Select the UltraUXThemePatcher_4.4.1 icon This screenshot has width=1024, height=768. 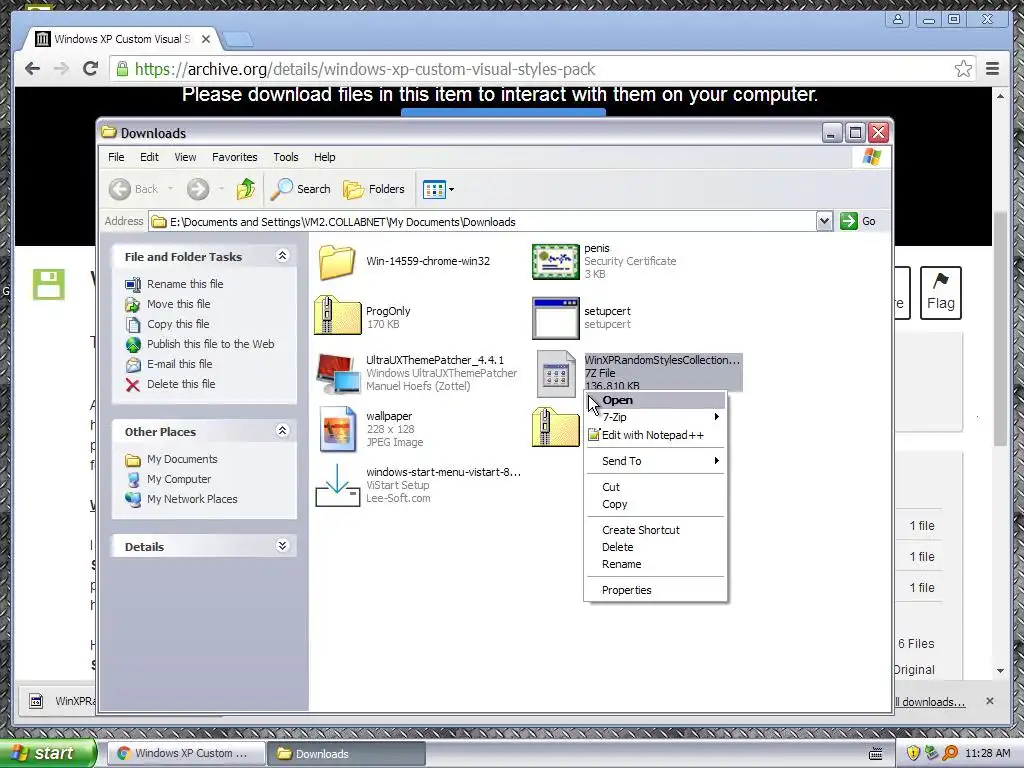point(338,374)
